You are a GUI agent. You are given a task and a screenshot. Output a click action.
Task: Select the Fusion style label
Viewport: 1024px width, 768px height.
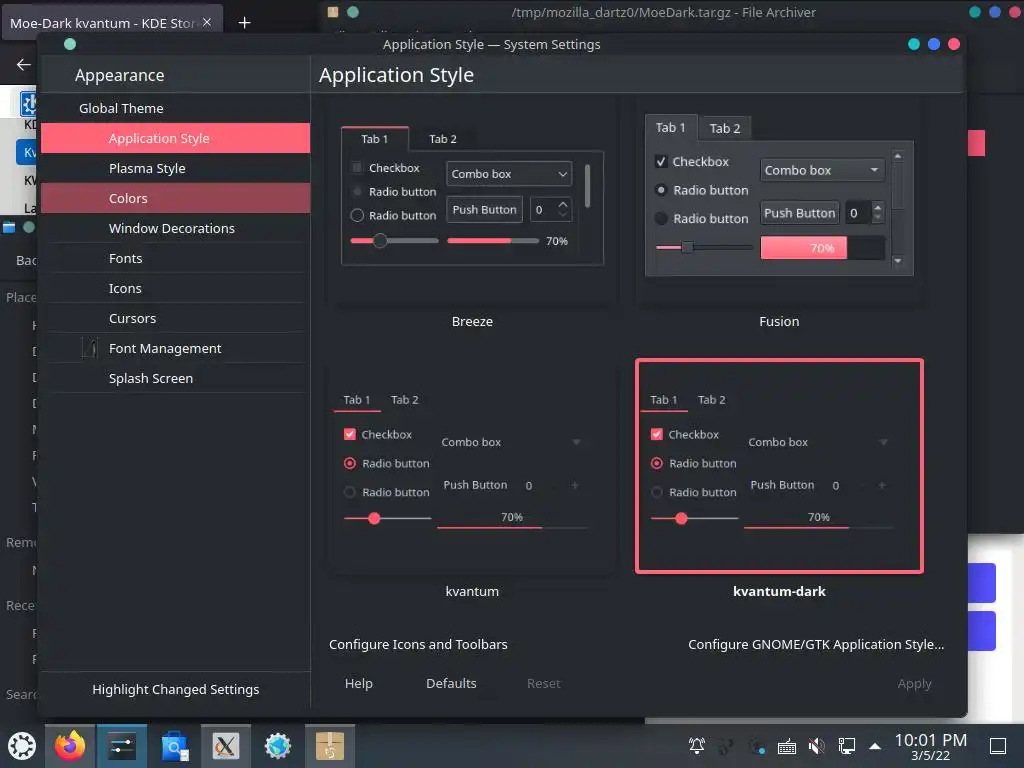tap(779, 321)
